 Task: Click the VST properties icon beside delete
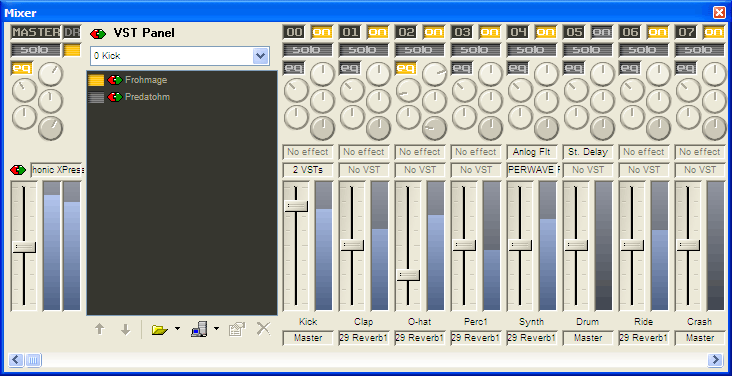pyautogui.click(x=237, y=329)
